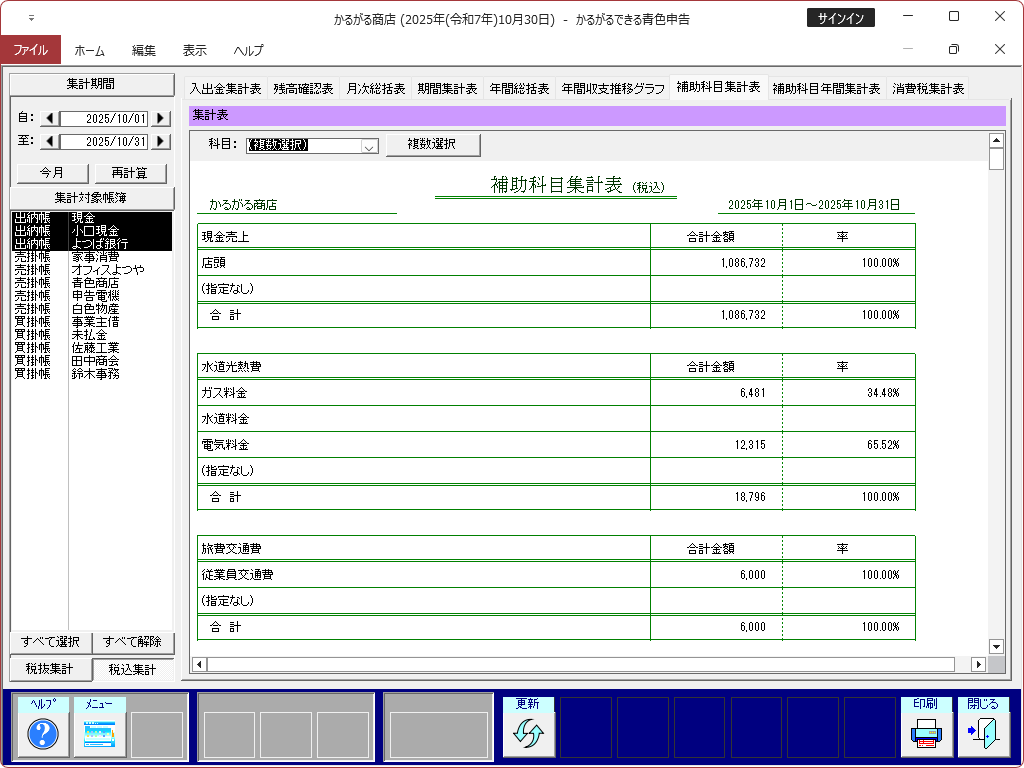The height and width of the screenshot is (768, 1024).
Task: Expand the 科目 account dropdown
Action: [x=369, y=146]
